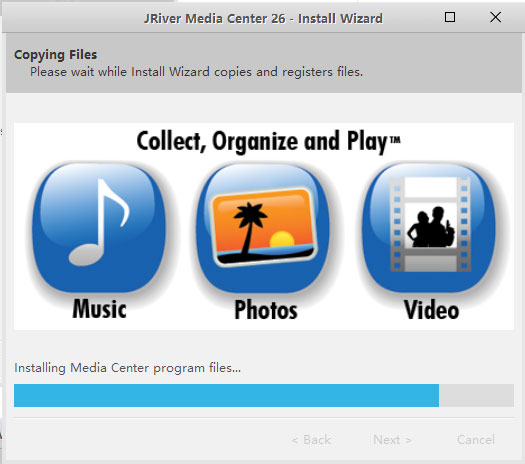Click the Cancel button
The width and height of the screenshot is (525, 464).
[x=476, y=440]
